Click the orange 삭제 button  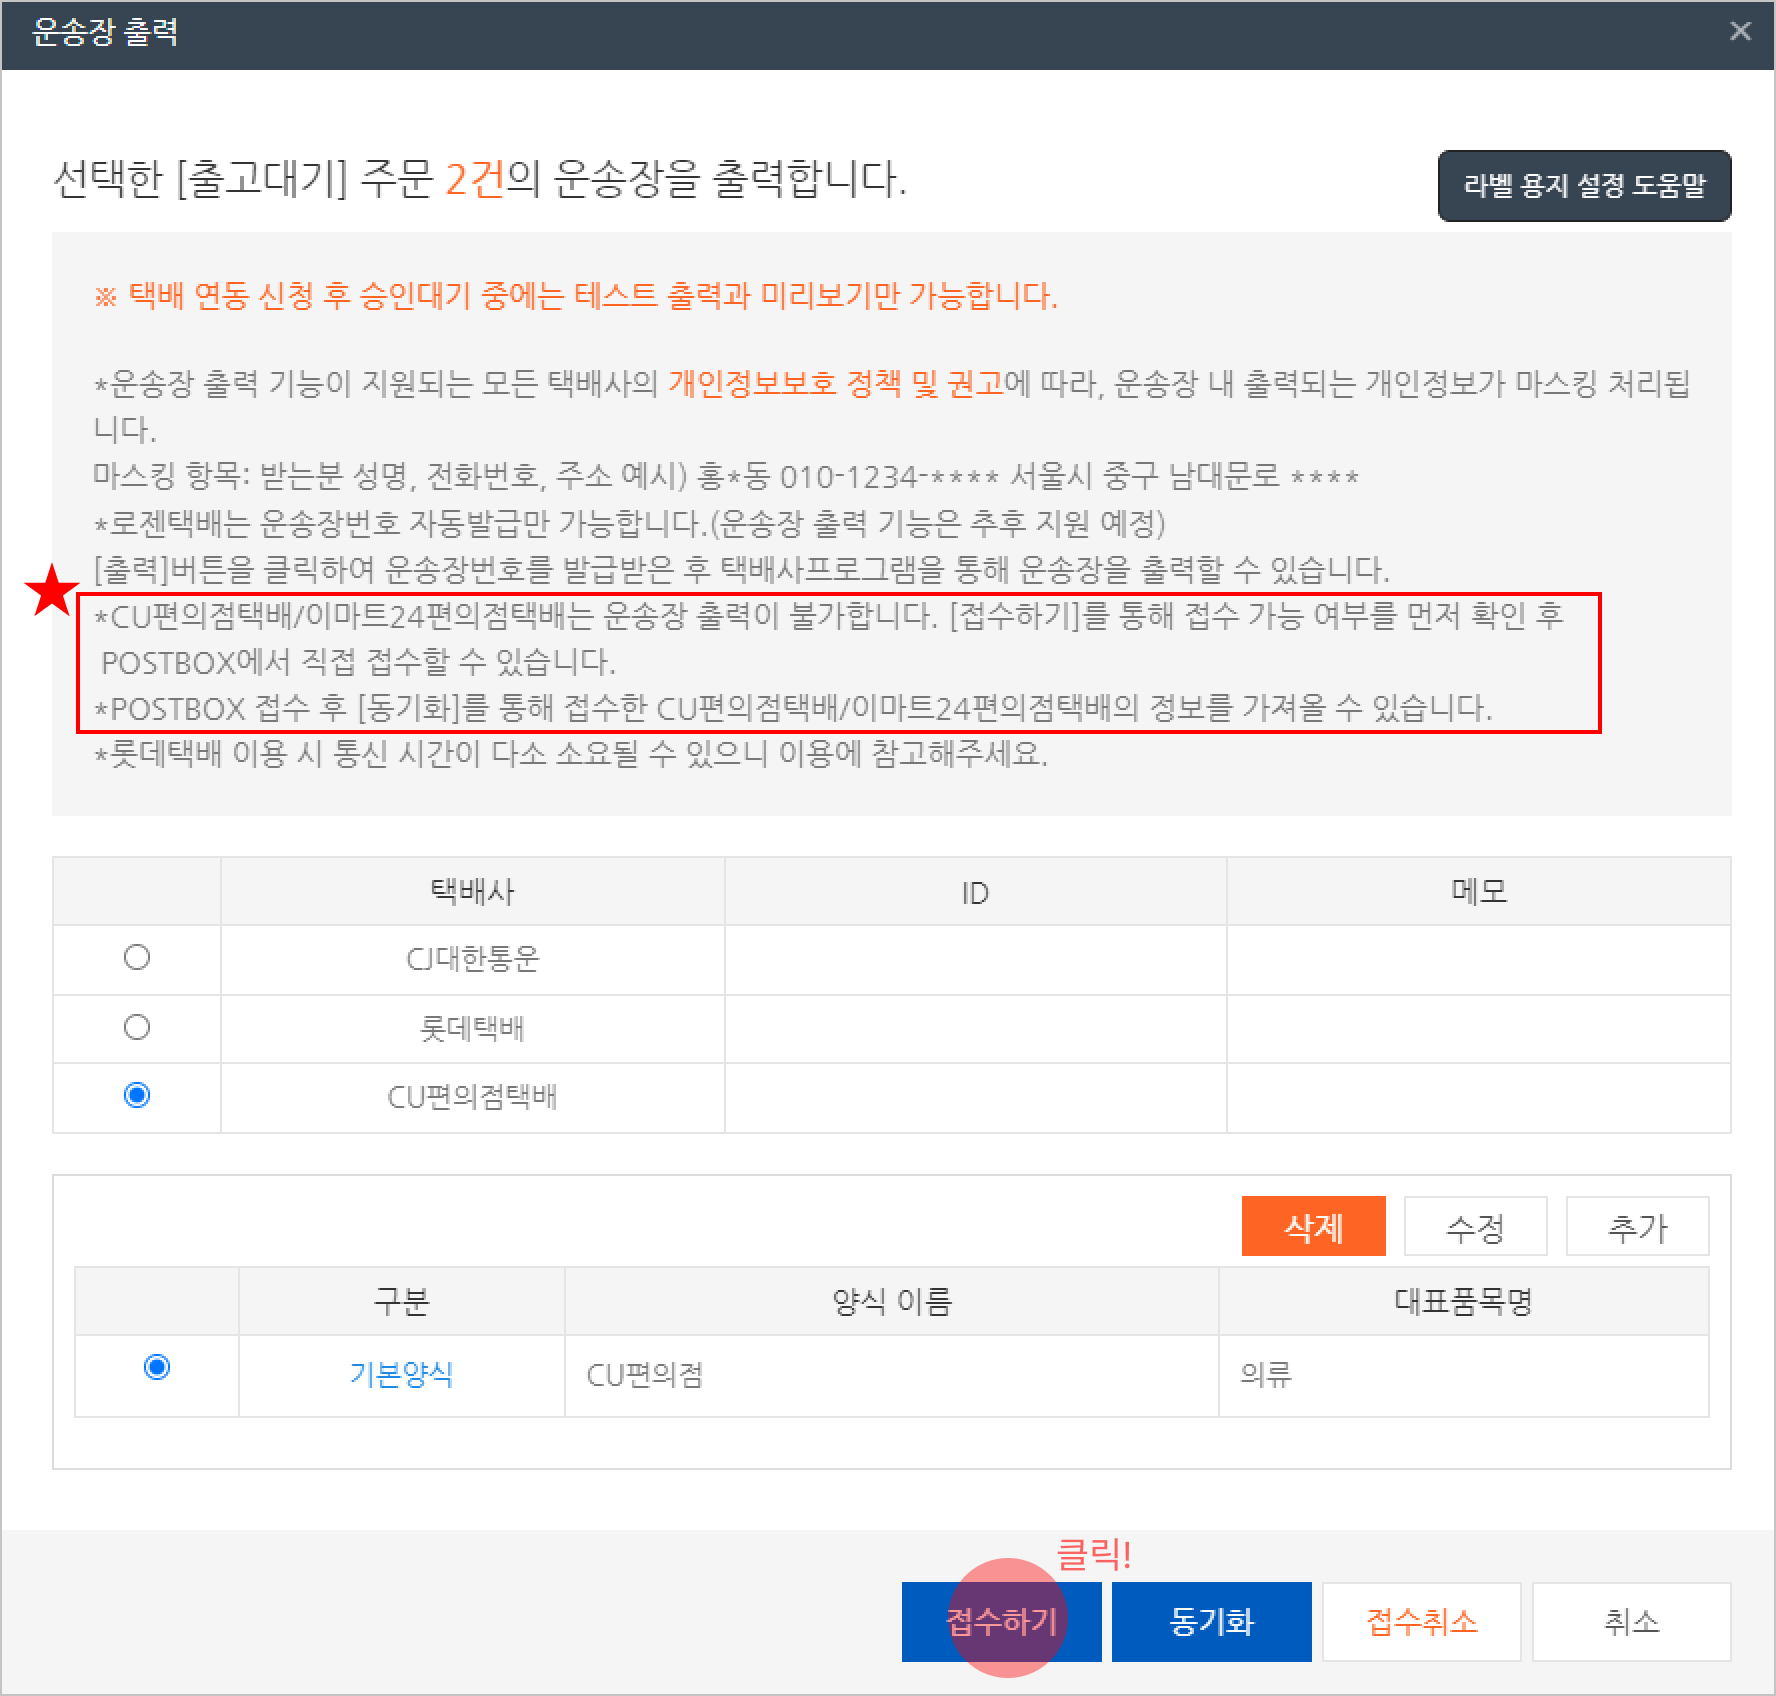[1313, 1226]
